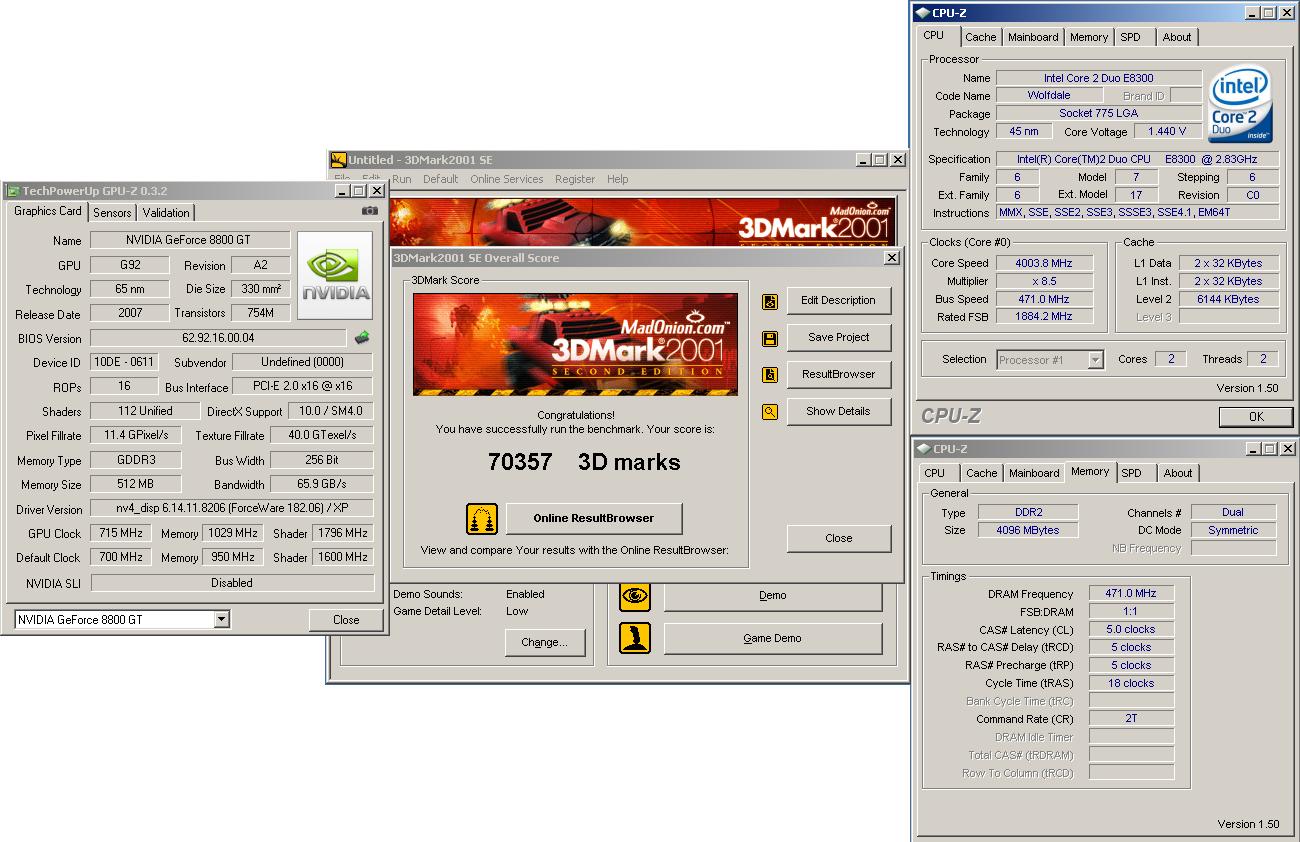The width and height of the screenshot is (1300, 842).
Task: Click the Code Name value Wolfdale
Action: click(1049, 96)
